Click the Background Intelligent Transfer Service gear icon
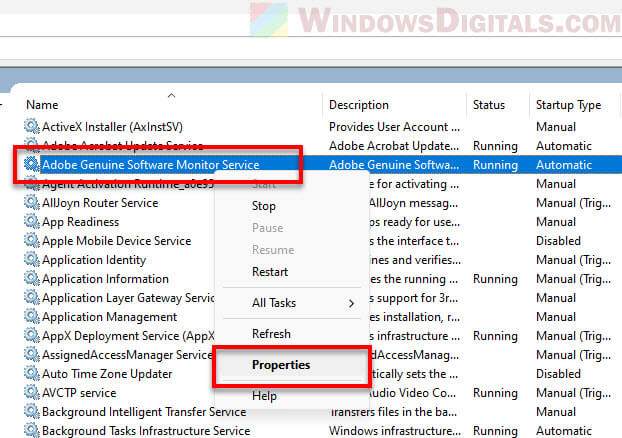Viewport: 622px width, 438px height. pyautogui.click(x=31, y=411)
